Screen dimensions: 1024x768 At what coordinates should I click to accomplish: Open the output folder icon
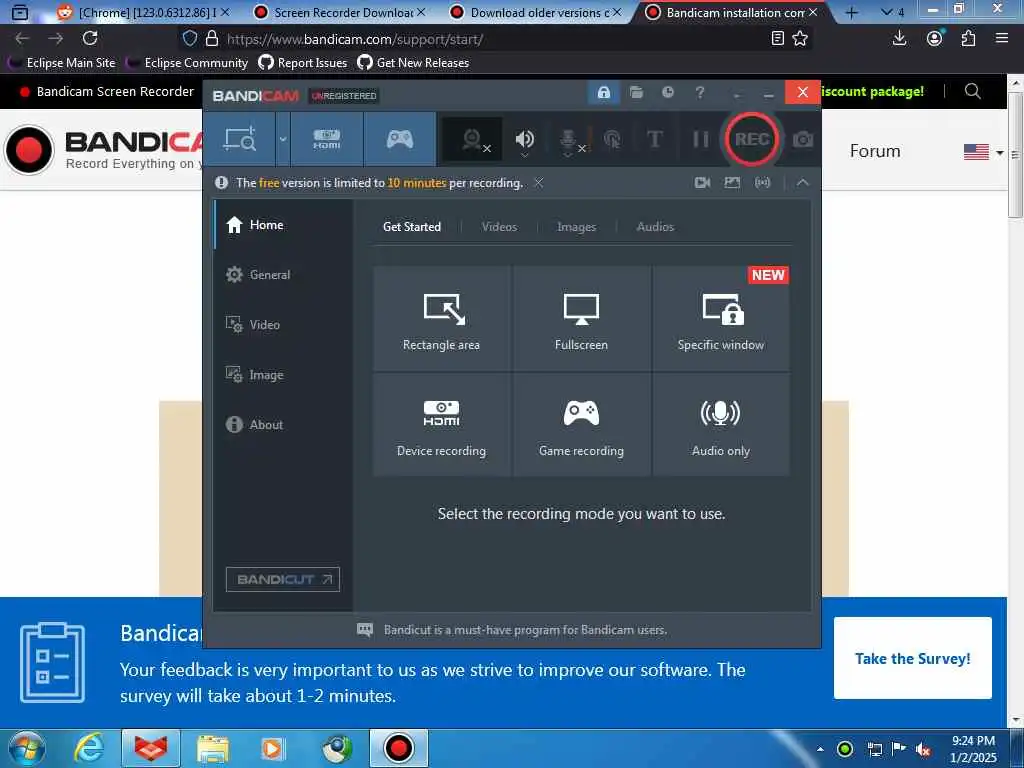pos(636,92)
